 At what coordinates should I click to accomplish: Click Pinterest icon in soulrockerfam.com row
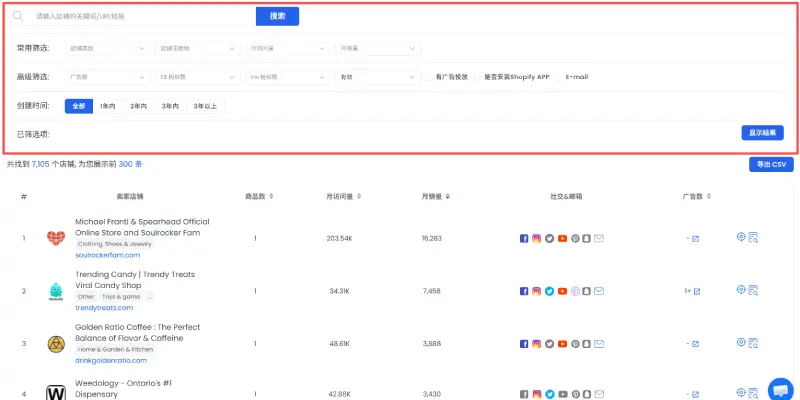pos(575,238)
